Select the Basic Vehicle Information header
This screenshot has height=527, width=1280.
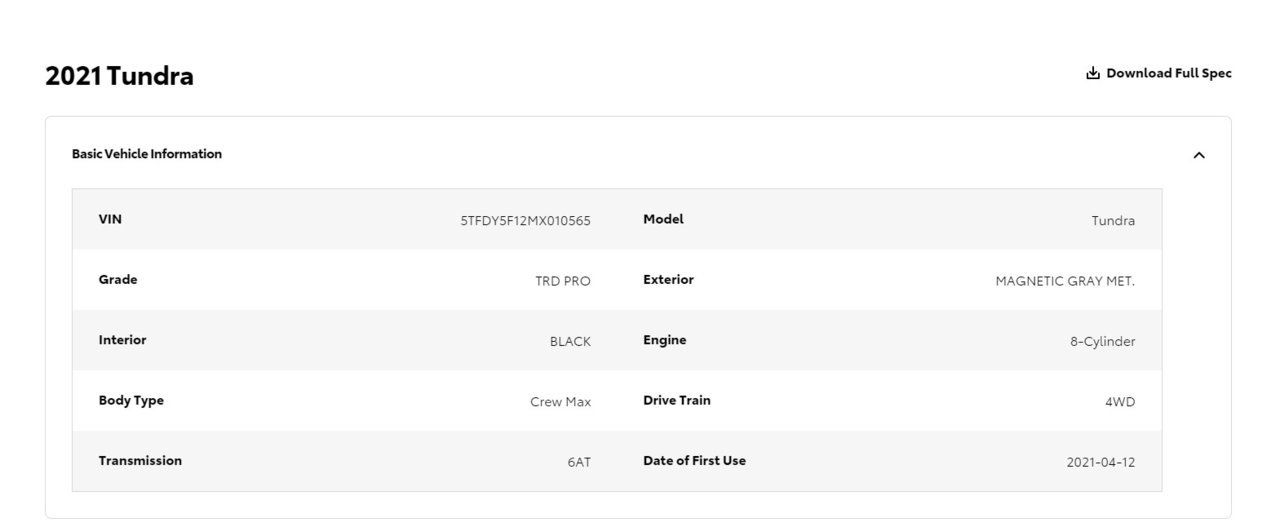(147, 154)
